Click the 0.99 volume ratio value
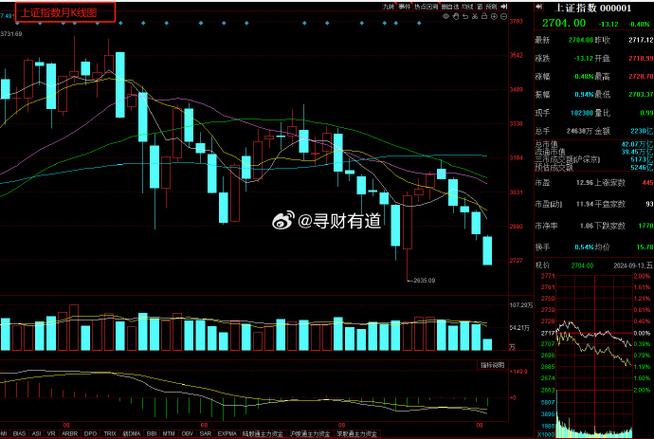 (646, 113)
